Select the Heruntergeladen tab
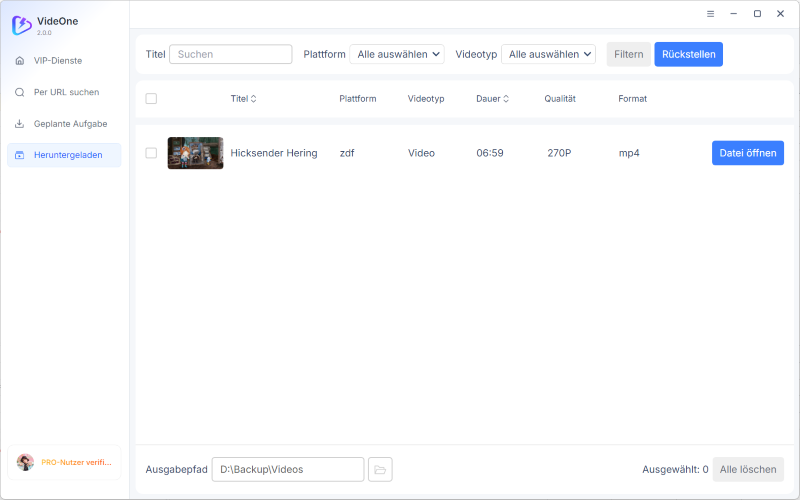 pyautogui.click(x=64, y=155)
